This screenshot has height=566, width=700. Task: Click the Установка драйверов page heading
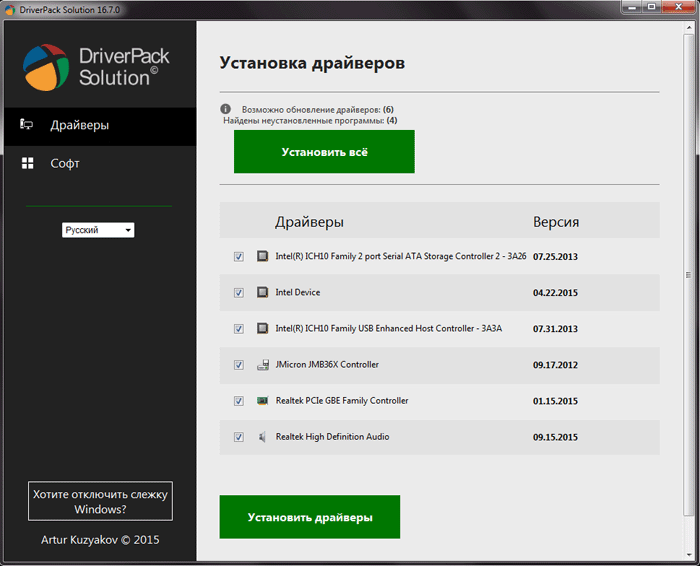312,63
